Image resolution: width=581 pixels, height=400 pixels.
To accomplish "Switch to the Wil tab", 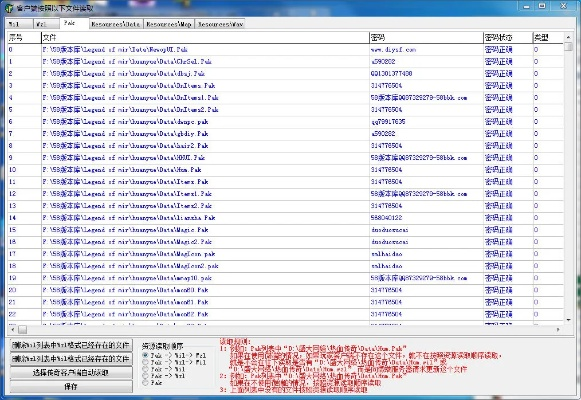I will (x=19, y=24).
